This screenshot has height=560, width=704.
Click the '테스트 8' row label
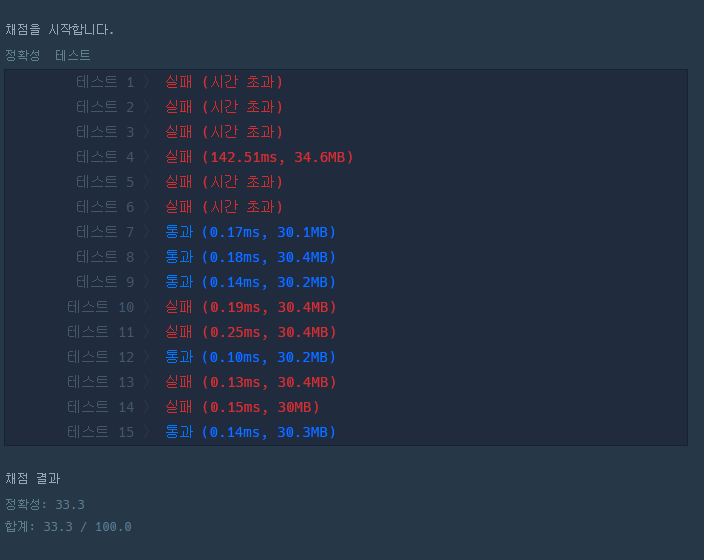point(105,257)
